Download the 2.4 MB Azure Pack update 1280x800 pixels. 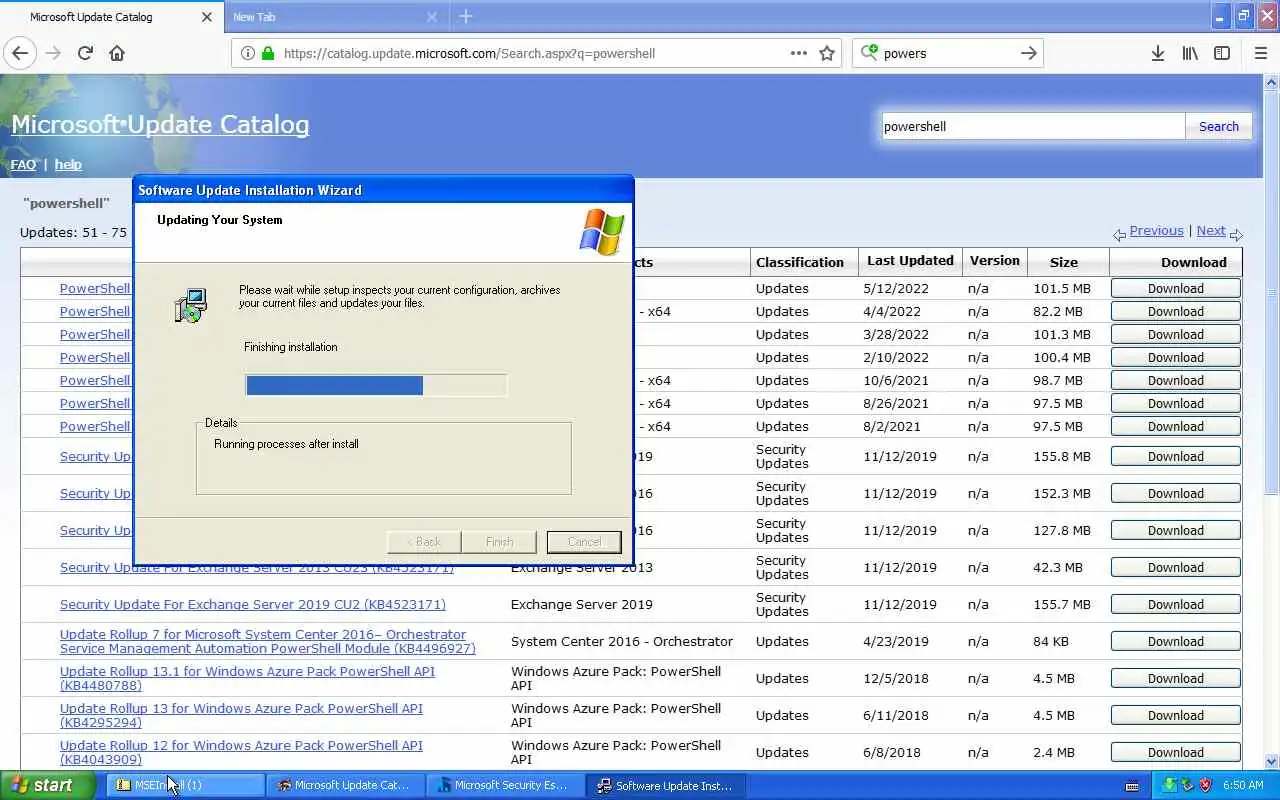coord(1176,752)
